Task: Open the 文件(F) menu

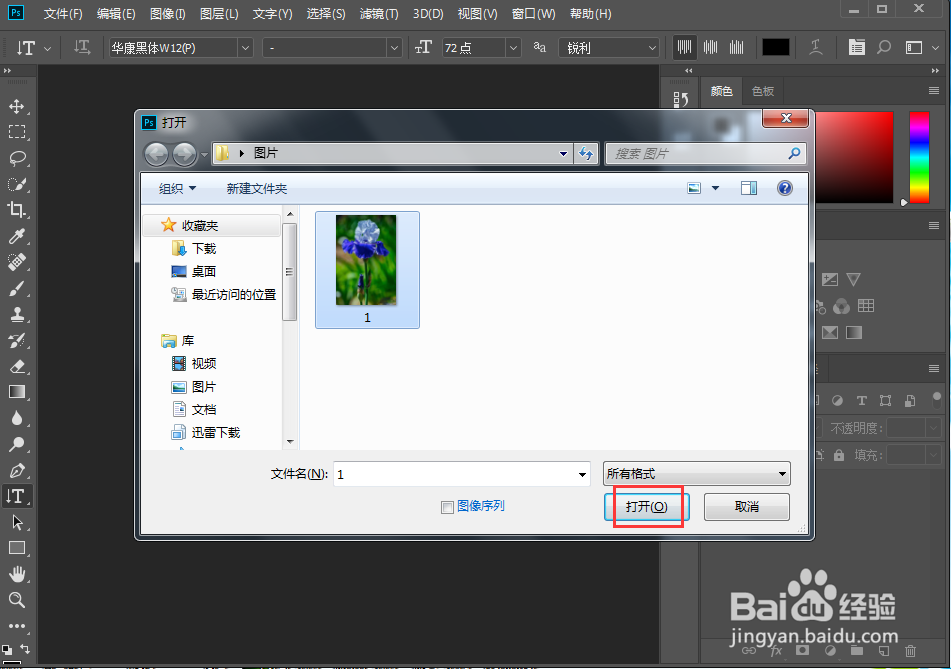Action: point(63,13)
